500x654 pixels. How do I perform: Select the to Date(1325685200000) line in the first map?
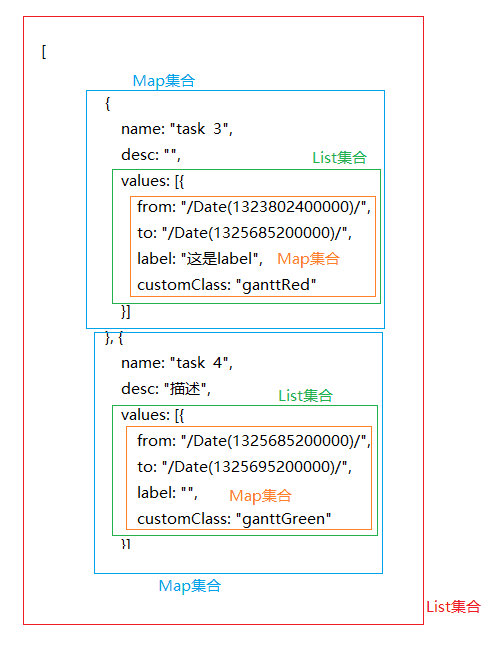pyautogui.click(x=244, y=233)
